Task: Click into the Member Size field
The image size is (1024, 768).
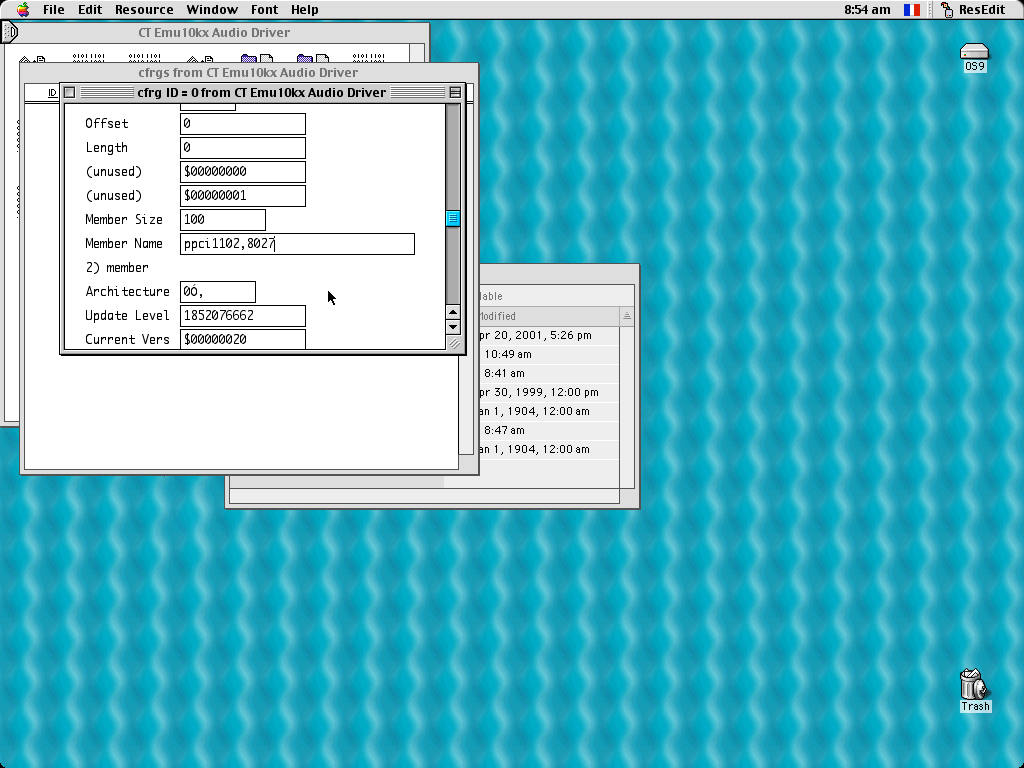Action: coord(223,220)
